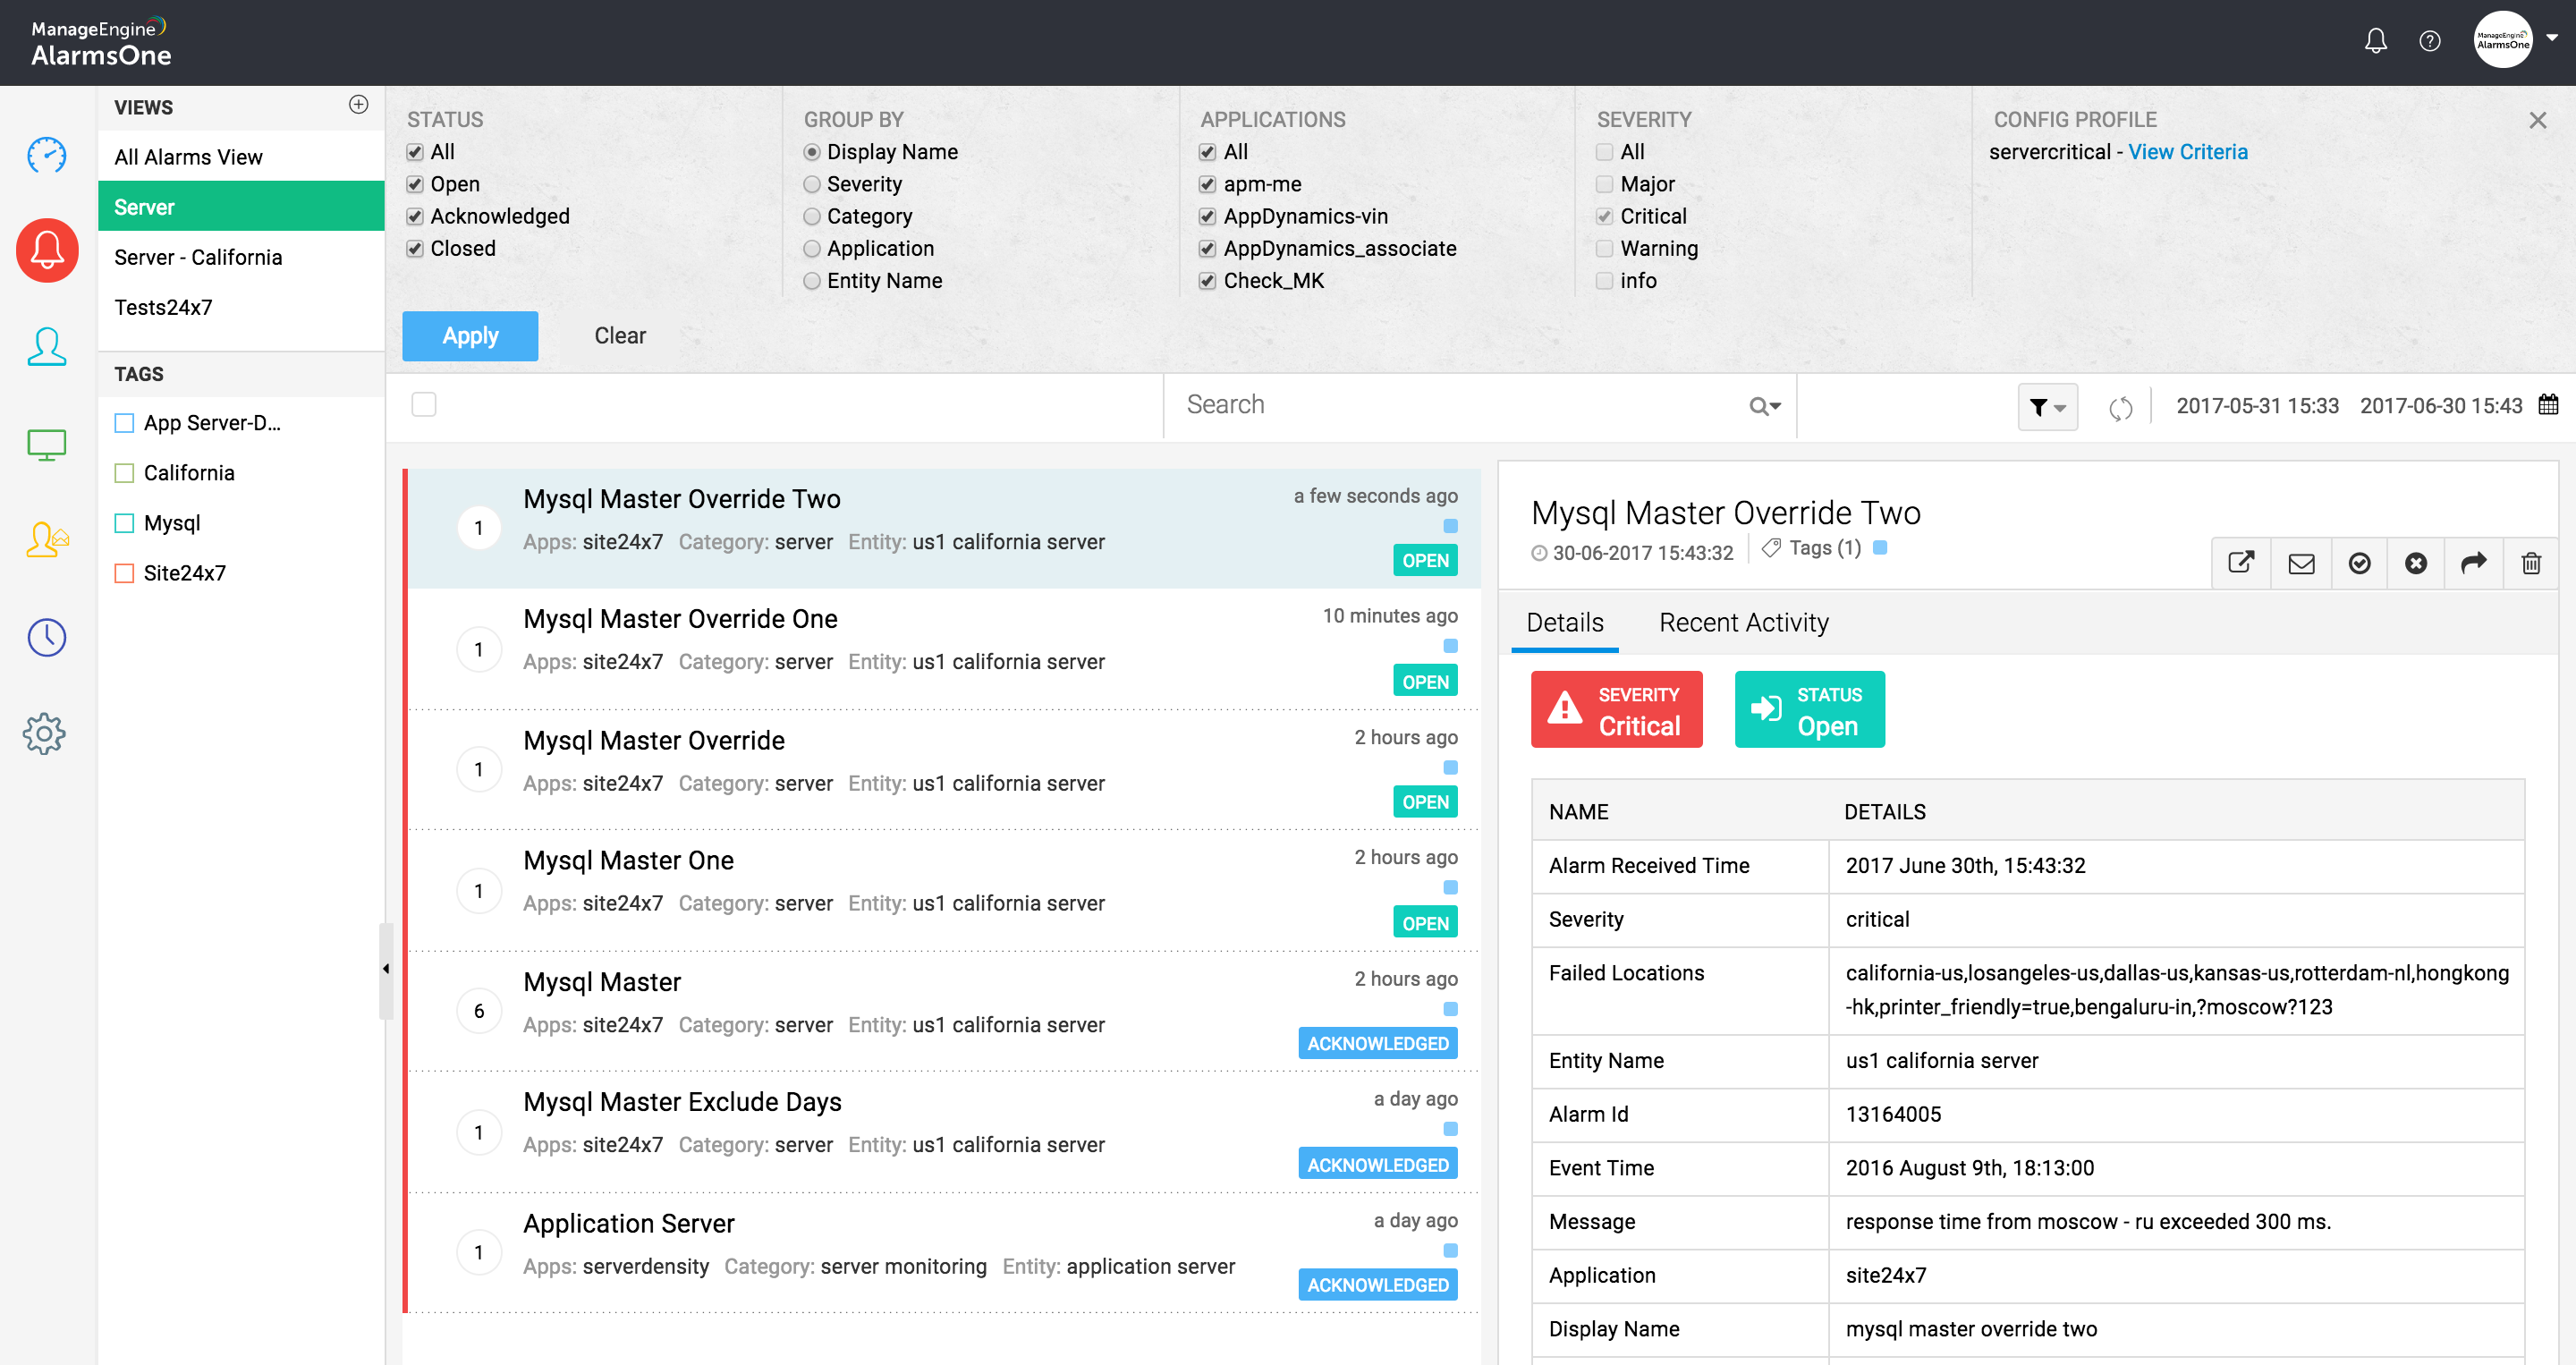Viewport: 2576px width, 1365px height.
Task: Toggle the Critical severity checkbox
Action: 1604,216
